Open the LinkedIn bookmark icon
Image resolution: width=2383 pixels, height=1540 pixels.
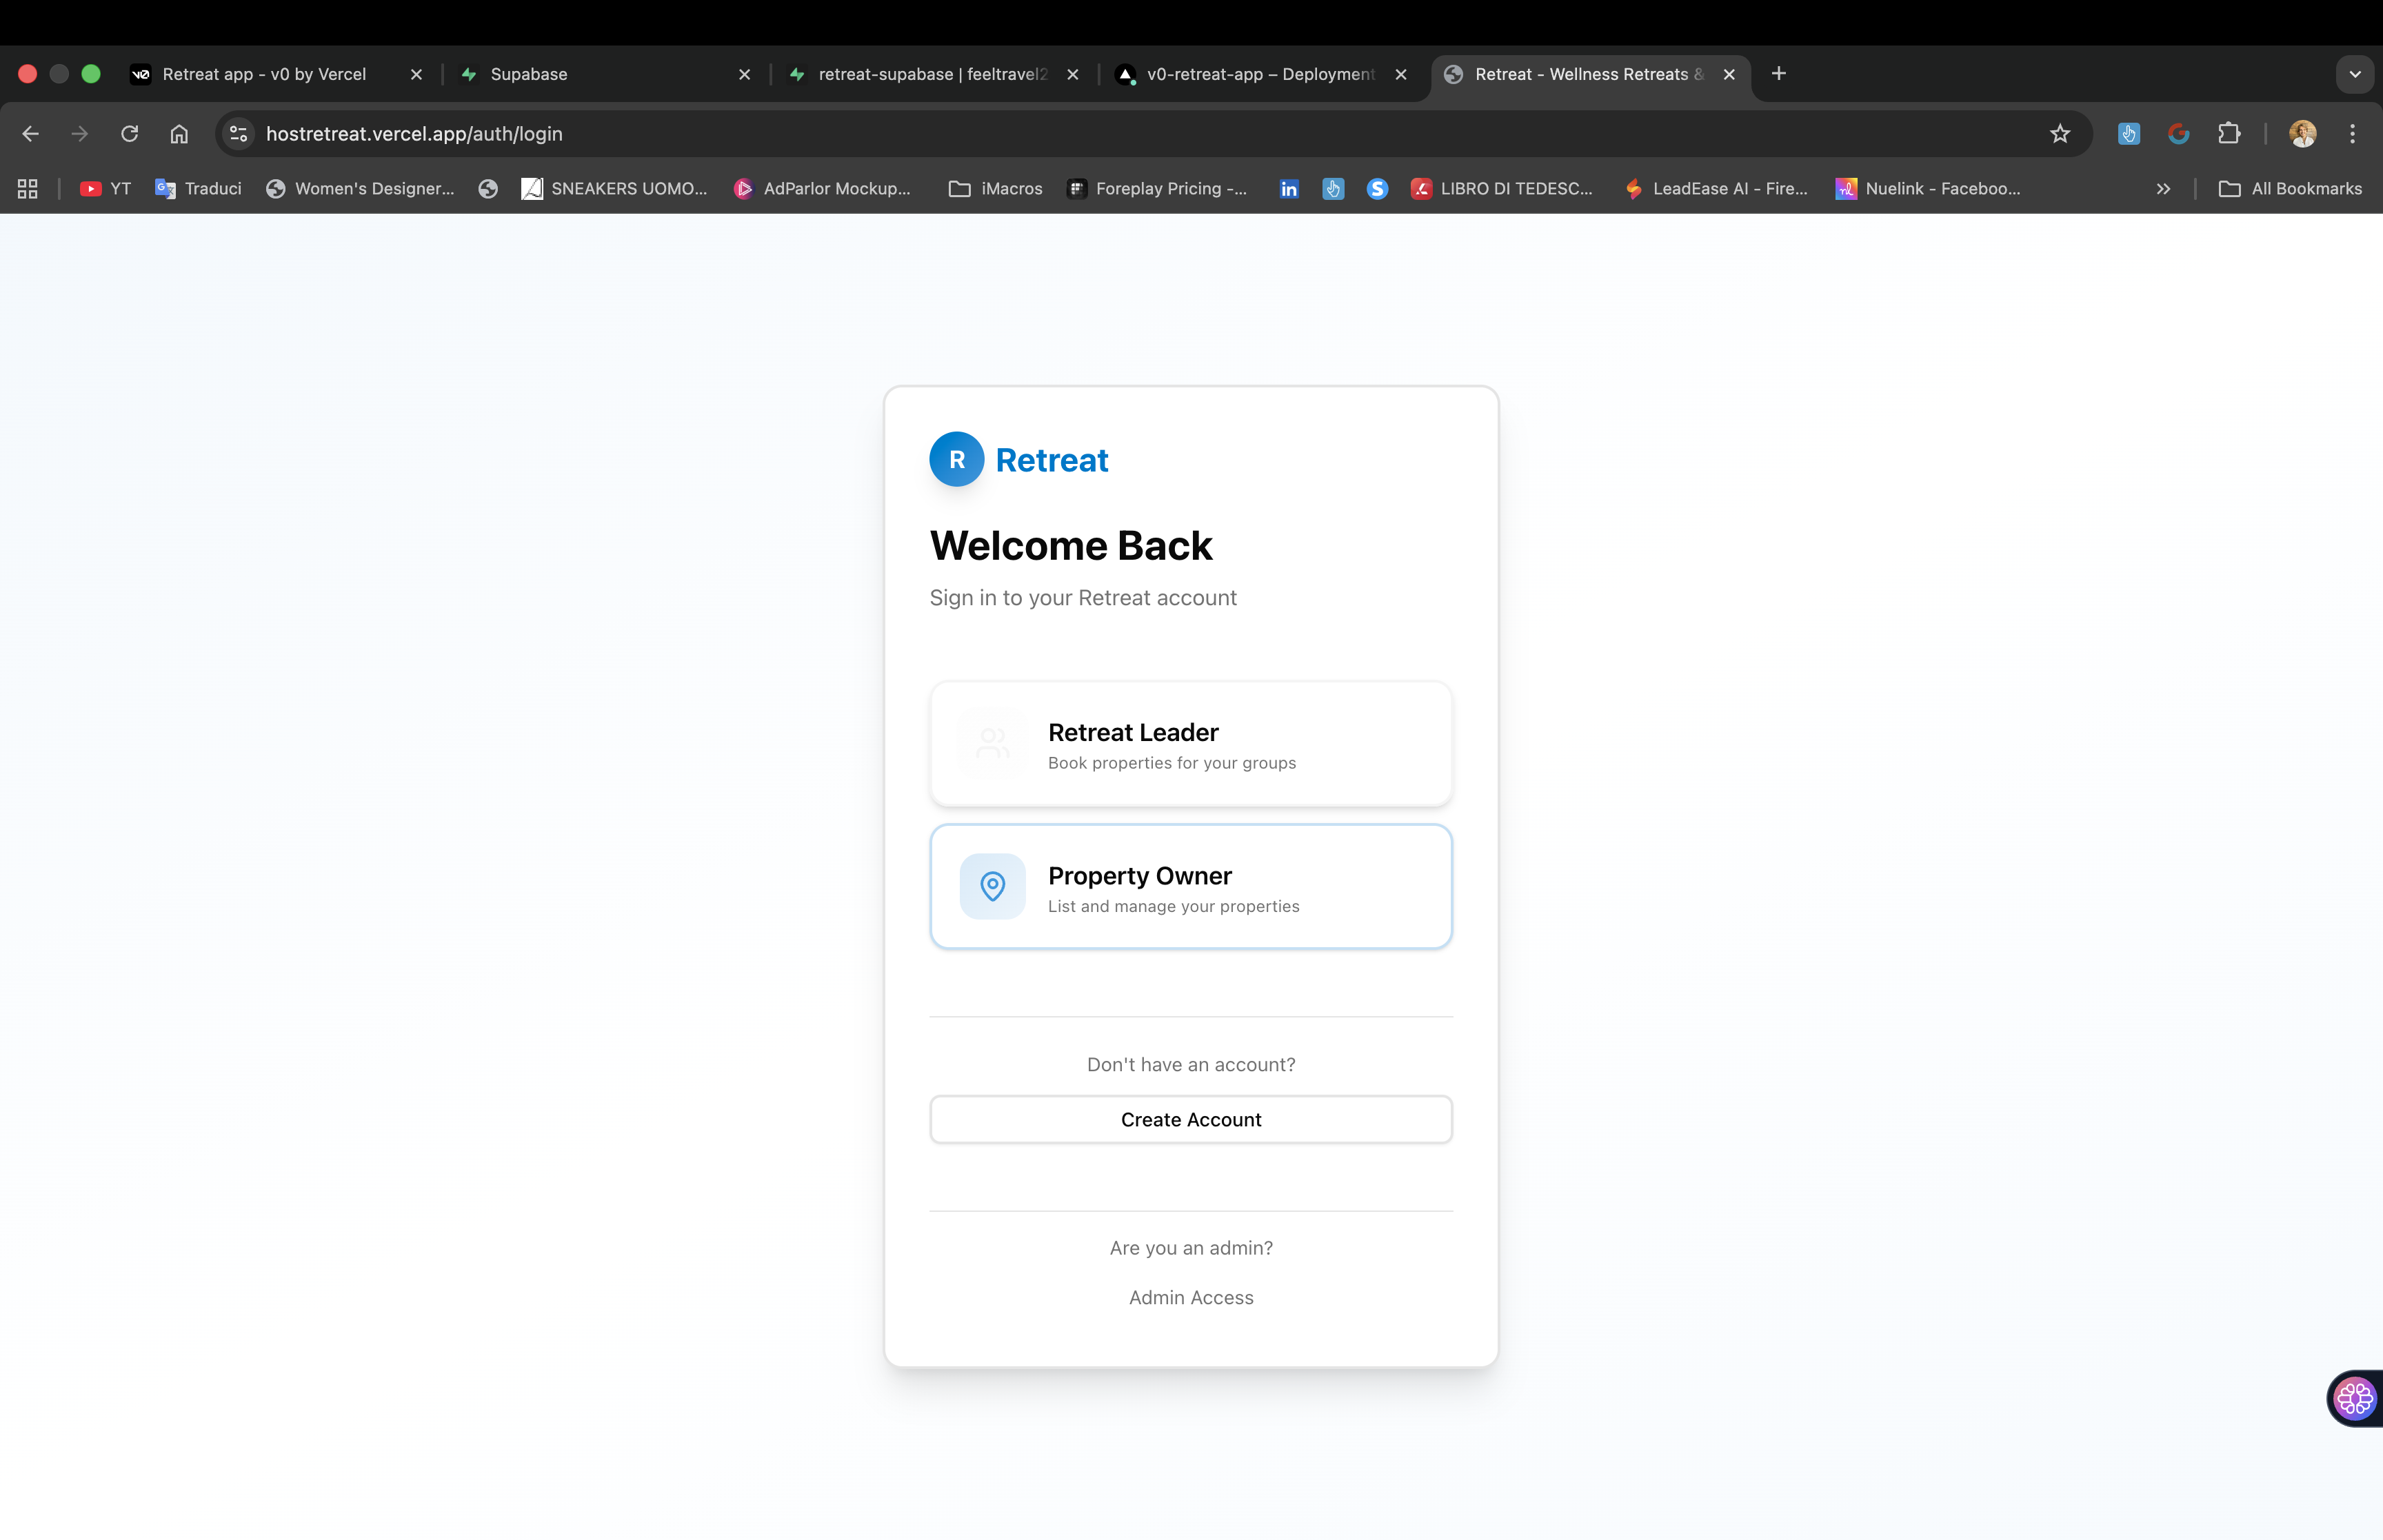click(1288, 189)
